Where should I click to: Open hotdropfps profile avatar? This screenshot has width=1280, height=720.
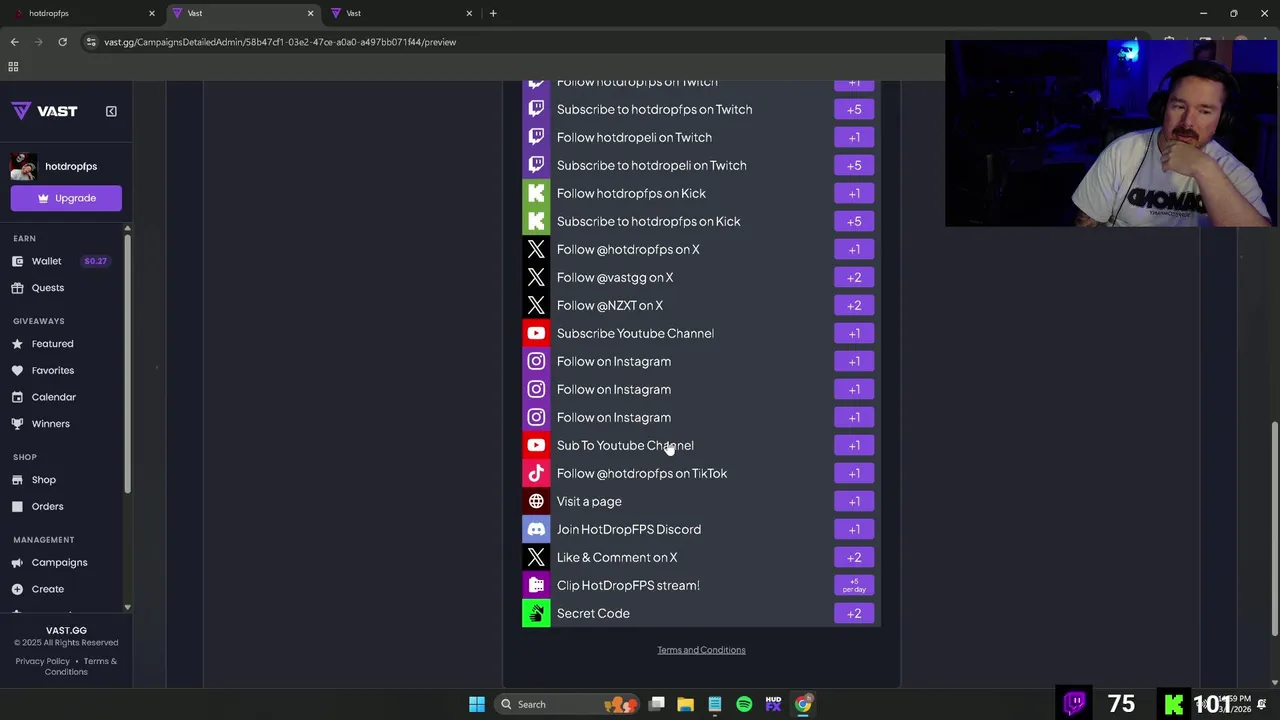point(24,166)
